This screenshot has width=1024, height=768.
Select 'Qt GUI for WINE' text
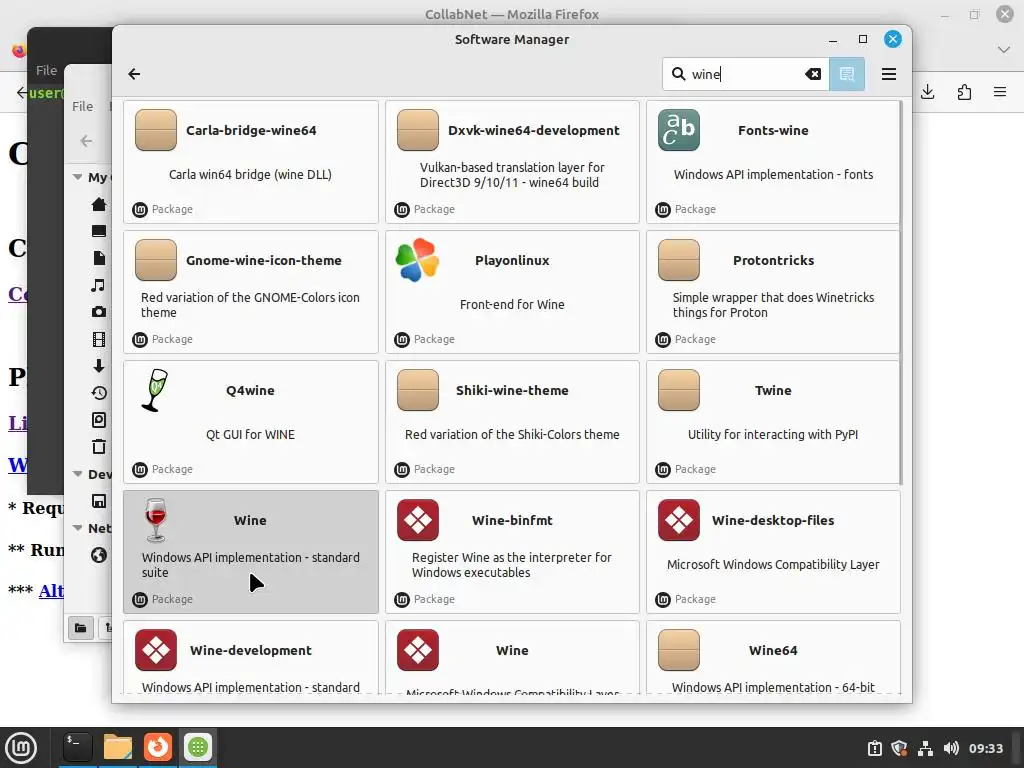(250, 434)
